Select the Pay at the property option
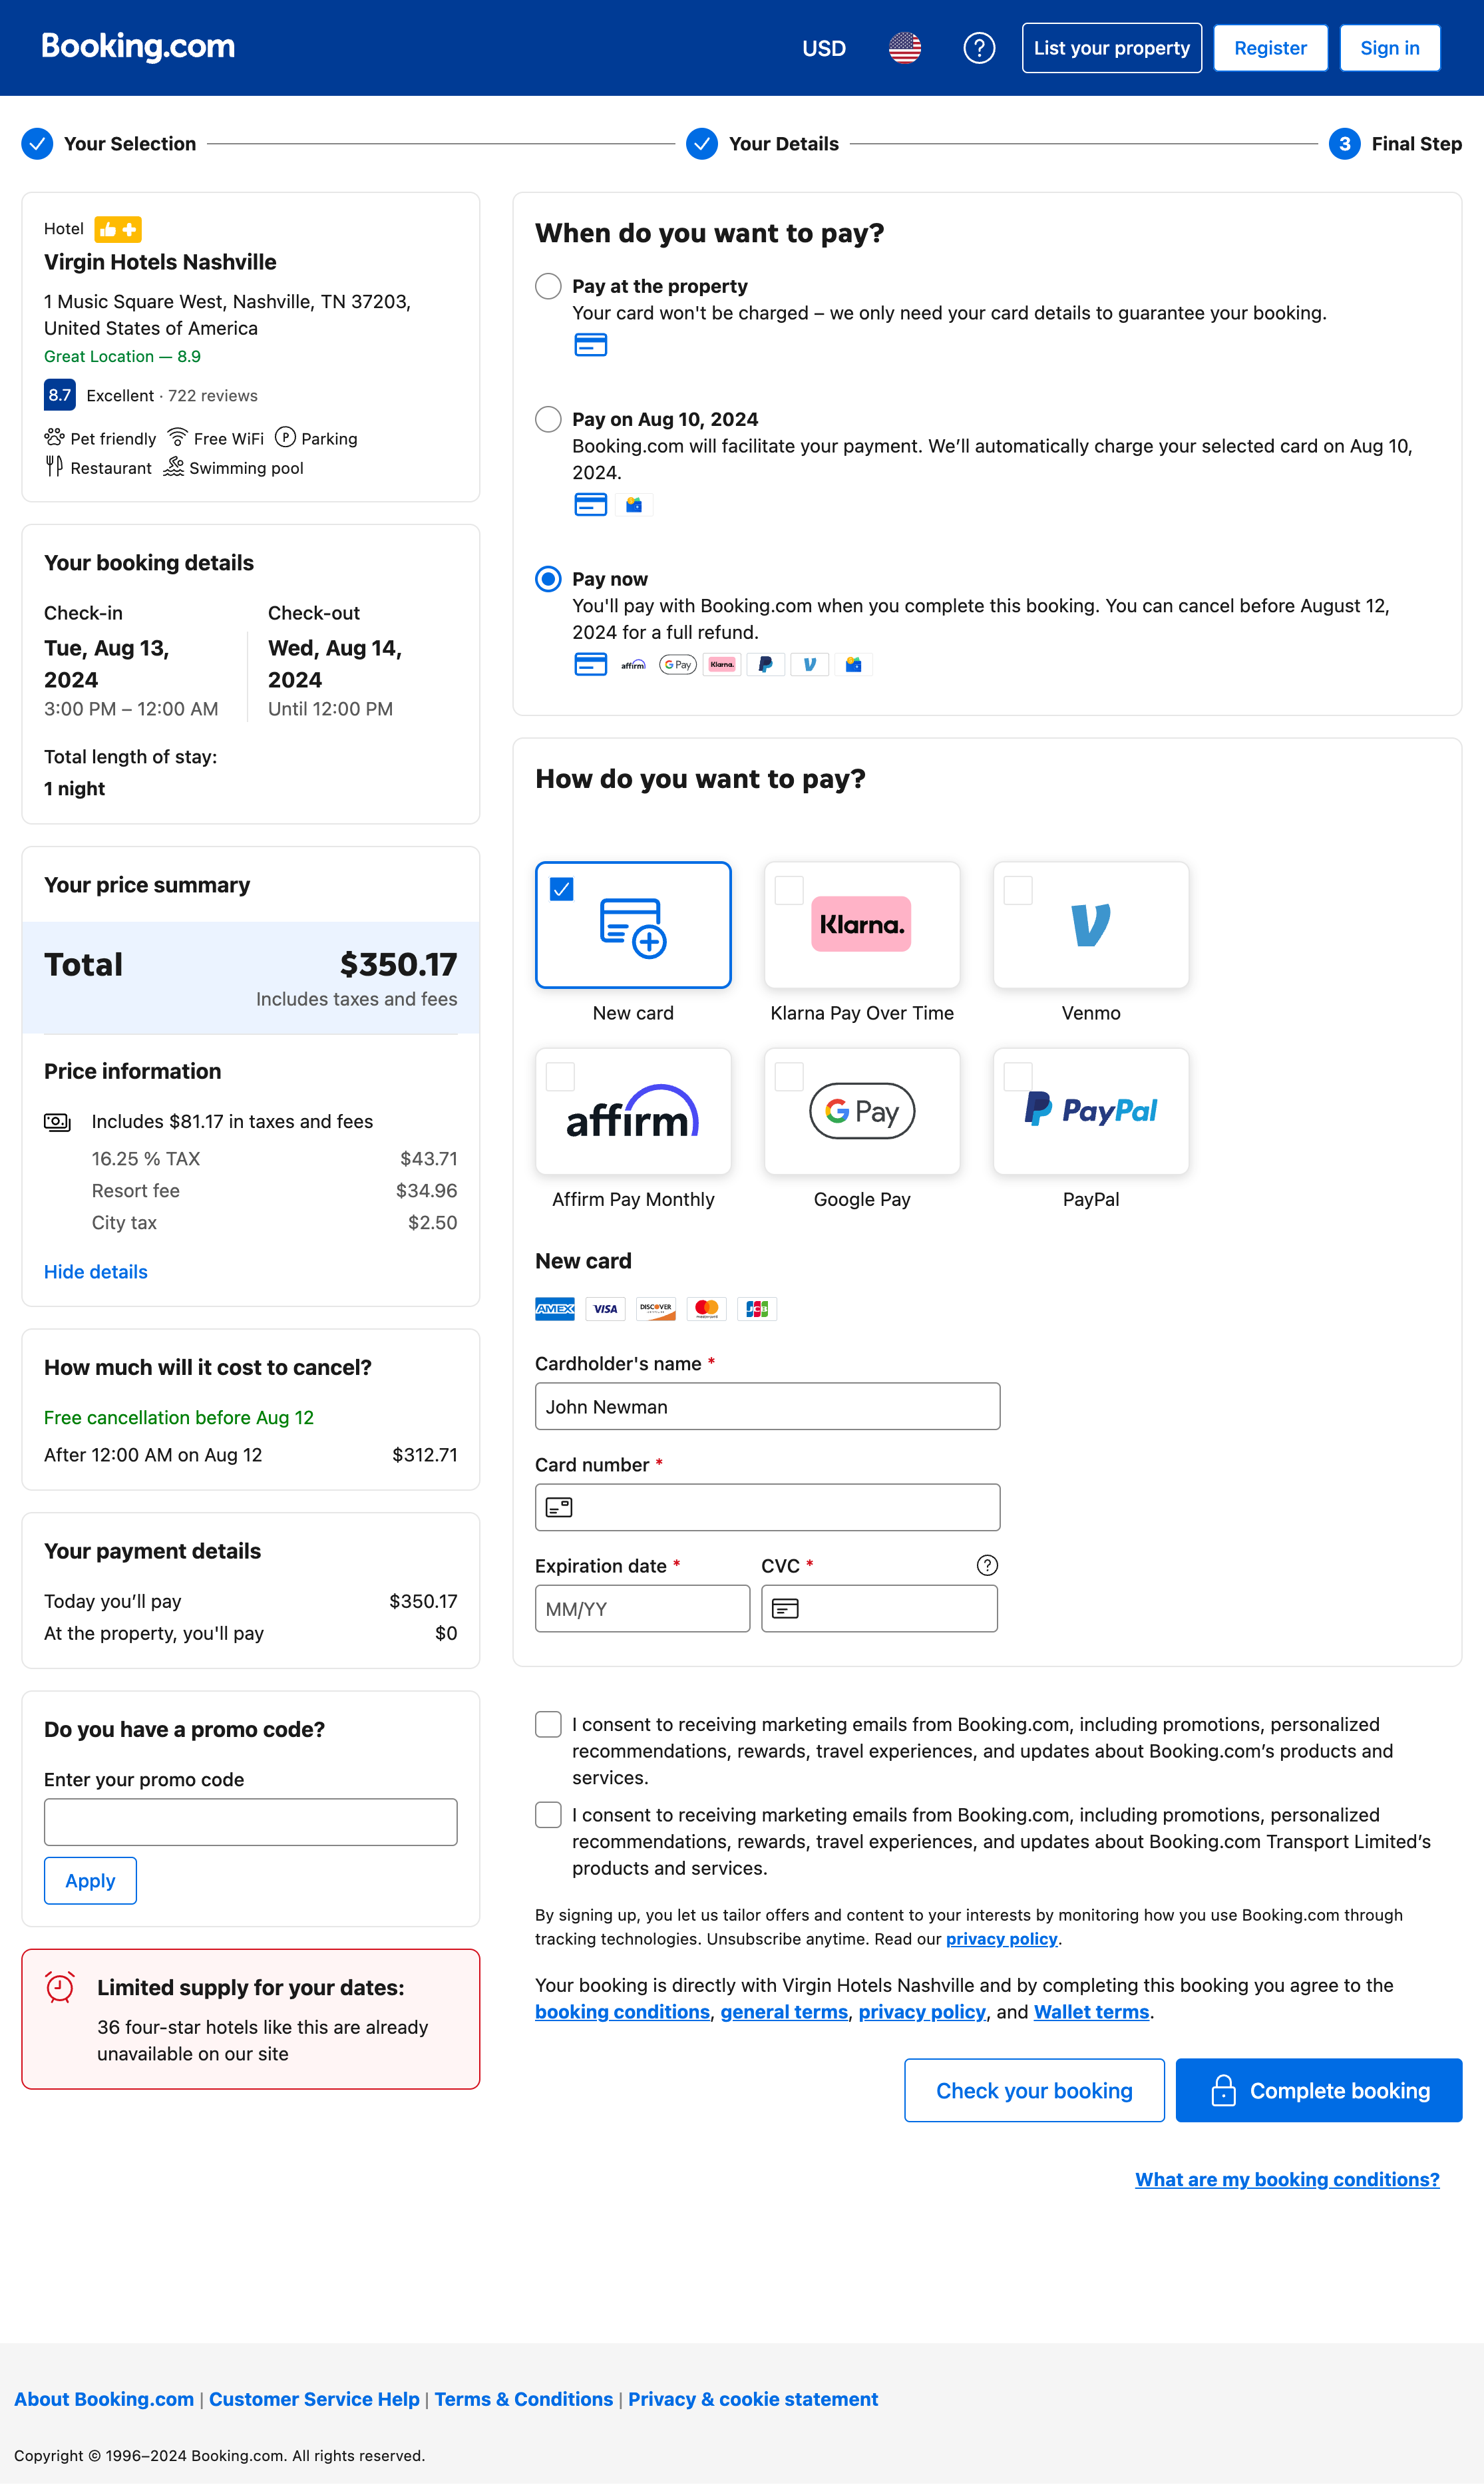Image resolution: width=1484 pixels, height=2485 pixels. click(x=548, y=286)
